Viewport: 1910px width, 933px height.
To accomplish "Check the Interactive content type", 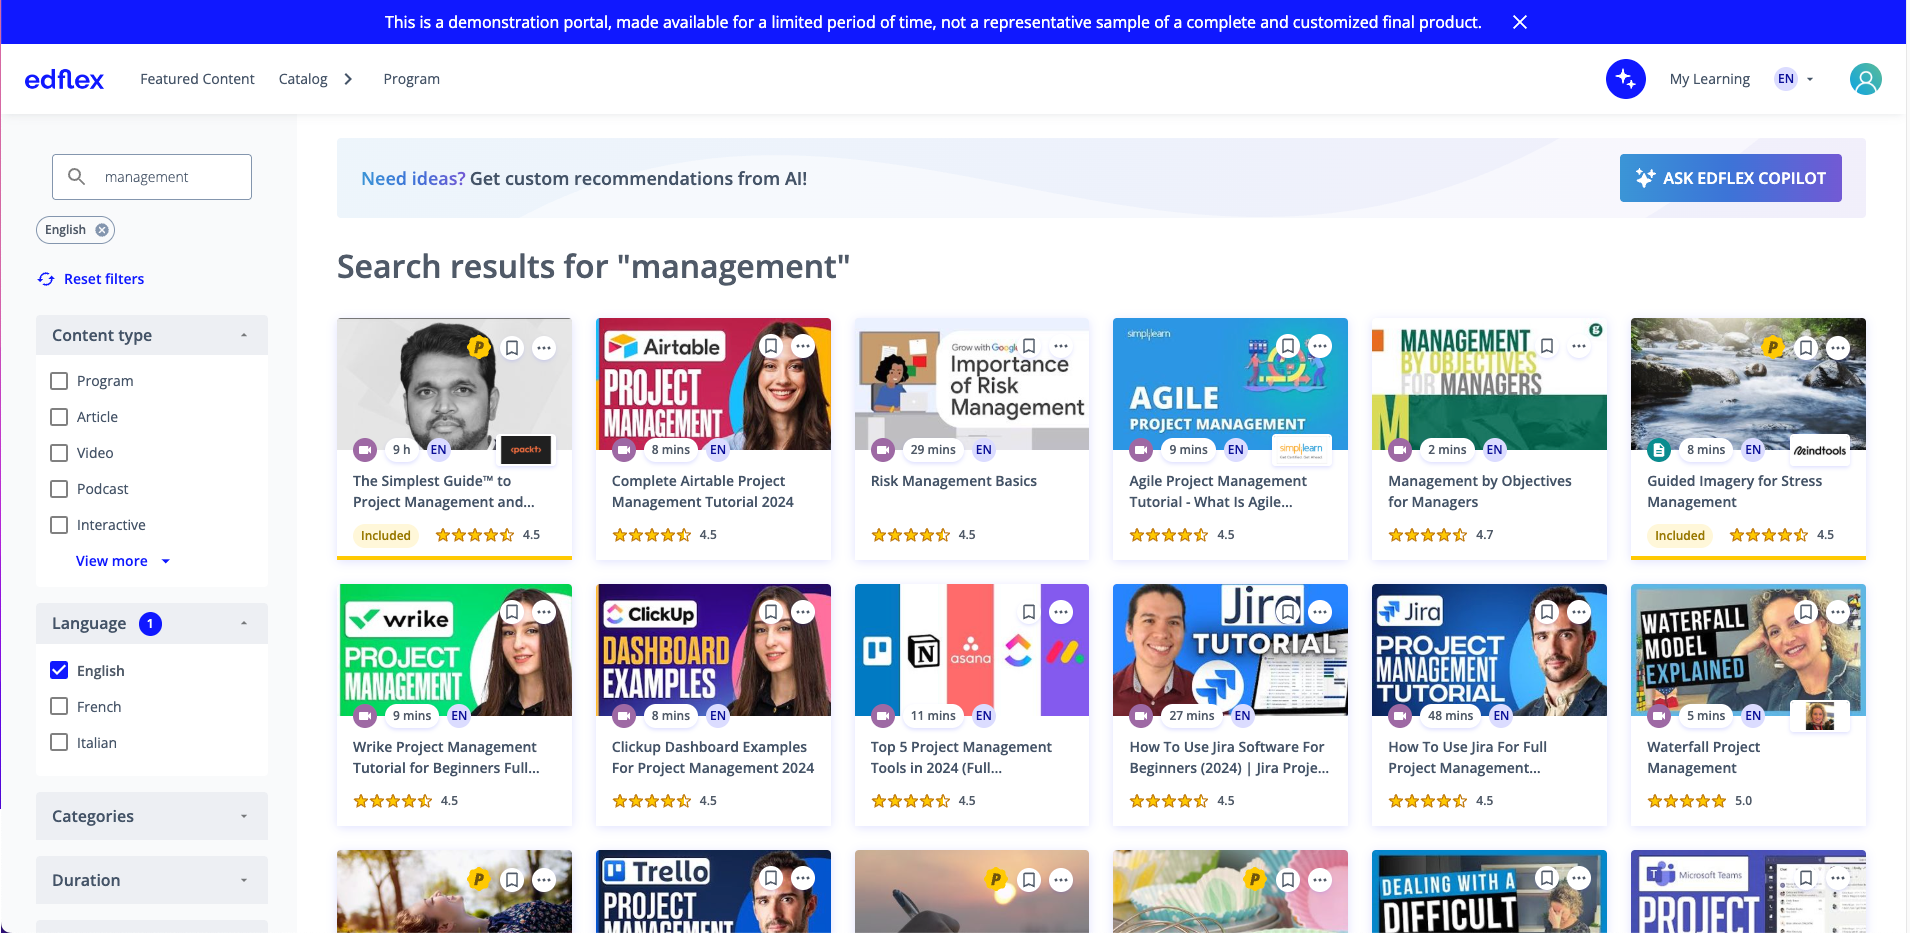I will [x=59, y=525].
